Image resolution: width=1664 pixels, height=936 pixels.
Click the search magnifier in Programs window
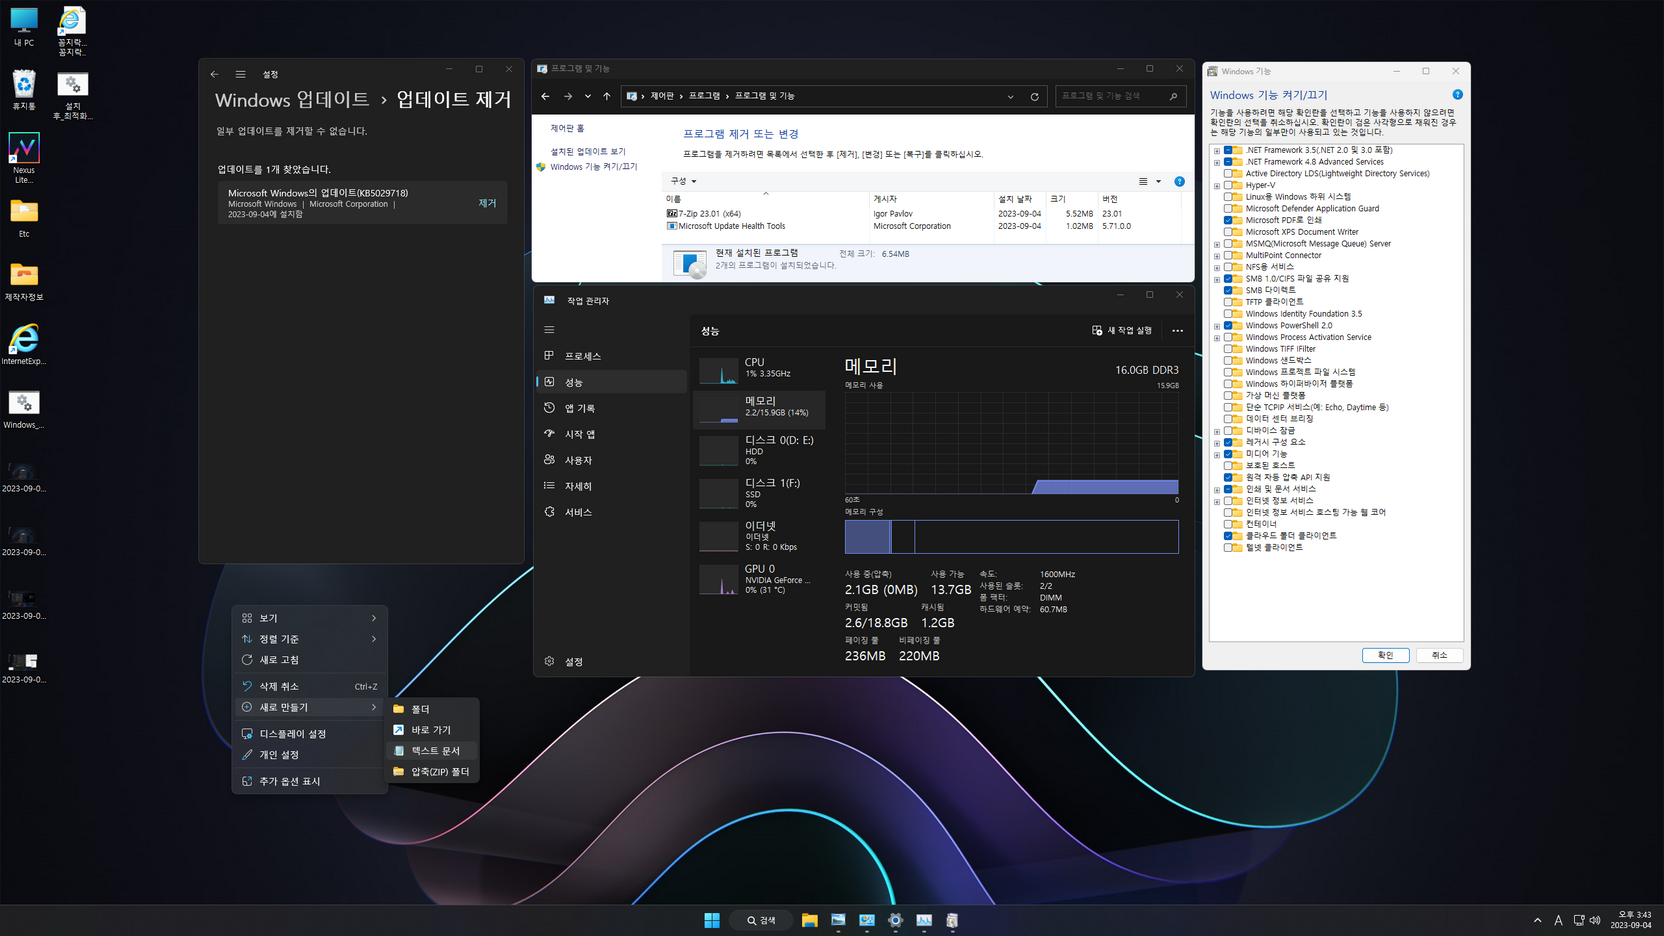coord(1173,96)
